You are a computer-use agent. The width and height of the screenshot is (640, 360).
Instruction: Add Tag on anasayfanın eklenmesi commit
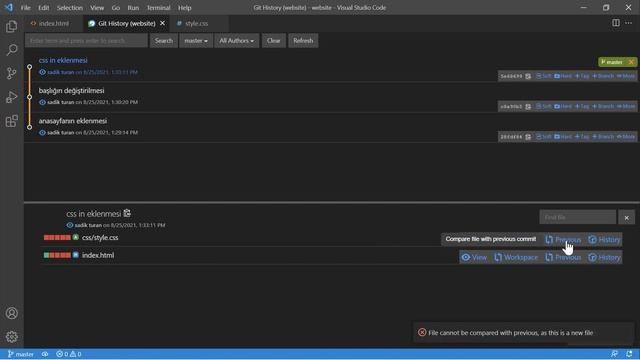[x=582, y=137]
